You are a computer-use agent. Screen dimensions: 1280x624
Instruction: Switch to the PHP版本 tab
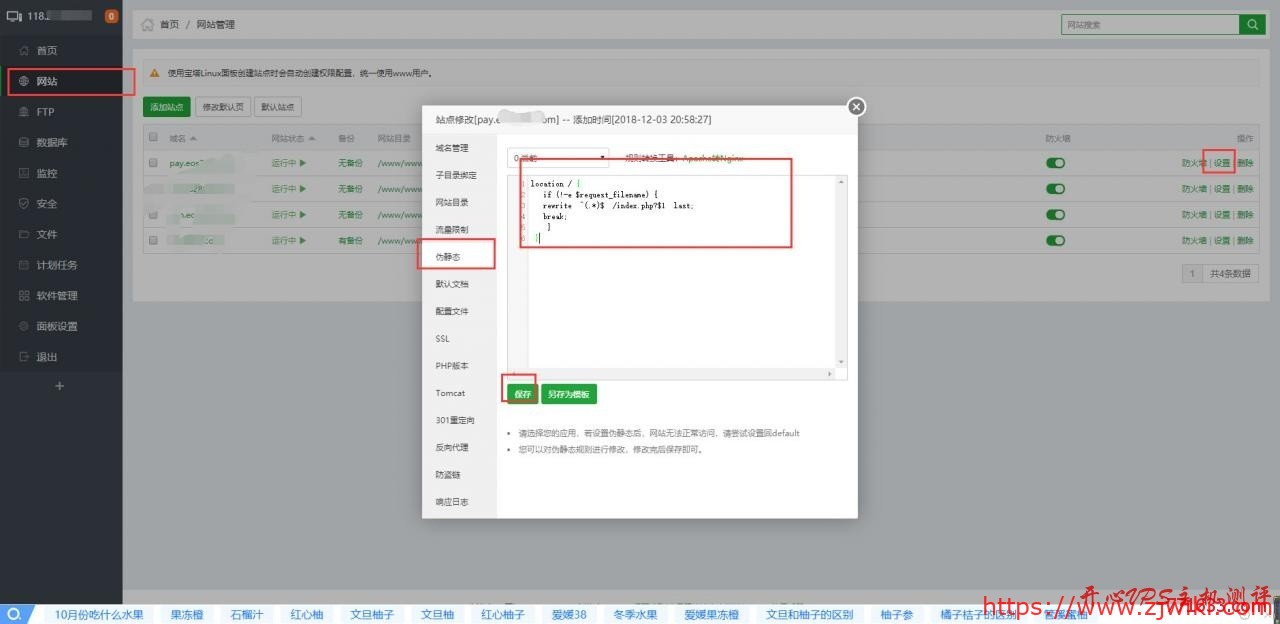point(452,366)
